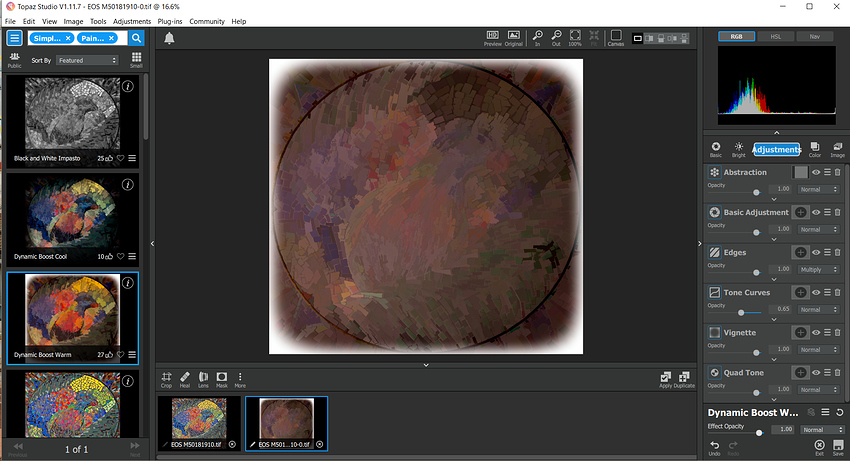The height and width of the screenshot is (461, 850).
Task: Click the Apply Duplicate button
Action: tap(677, 379)
